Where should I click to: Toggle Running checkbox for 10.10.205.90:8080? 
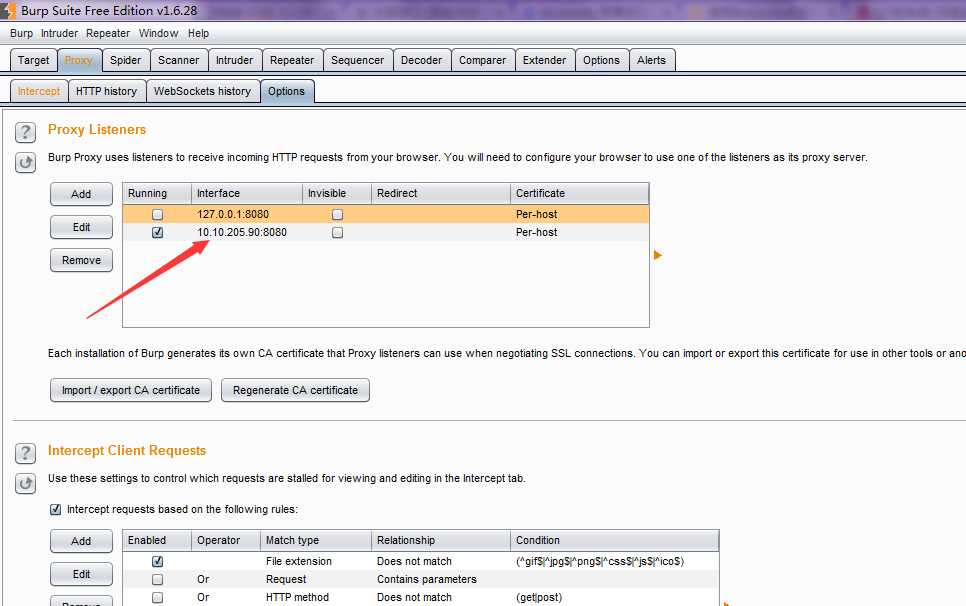(x=158, y=232)
